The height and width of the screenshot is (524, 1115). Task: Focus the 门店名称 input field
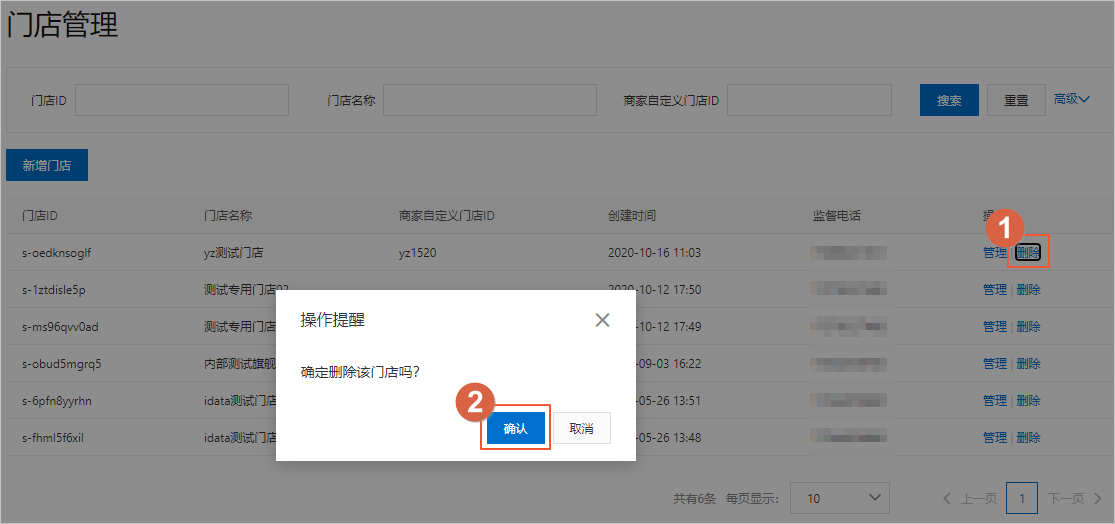point(490,100)
